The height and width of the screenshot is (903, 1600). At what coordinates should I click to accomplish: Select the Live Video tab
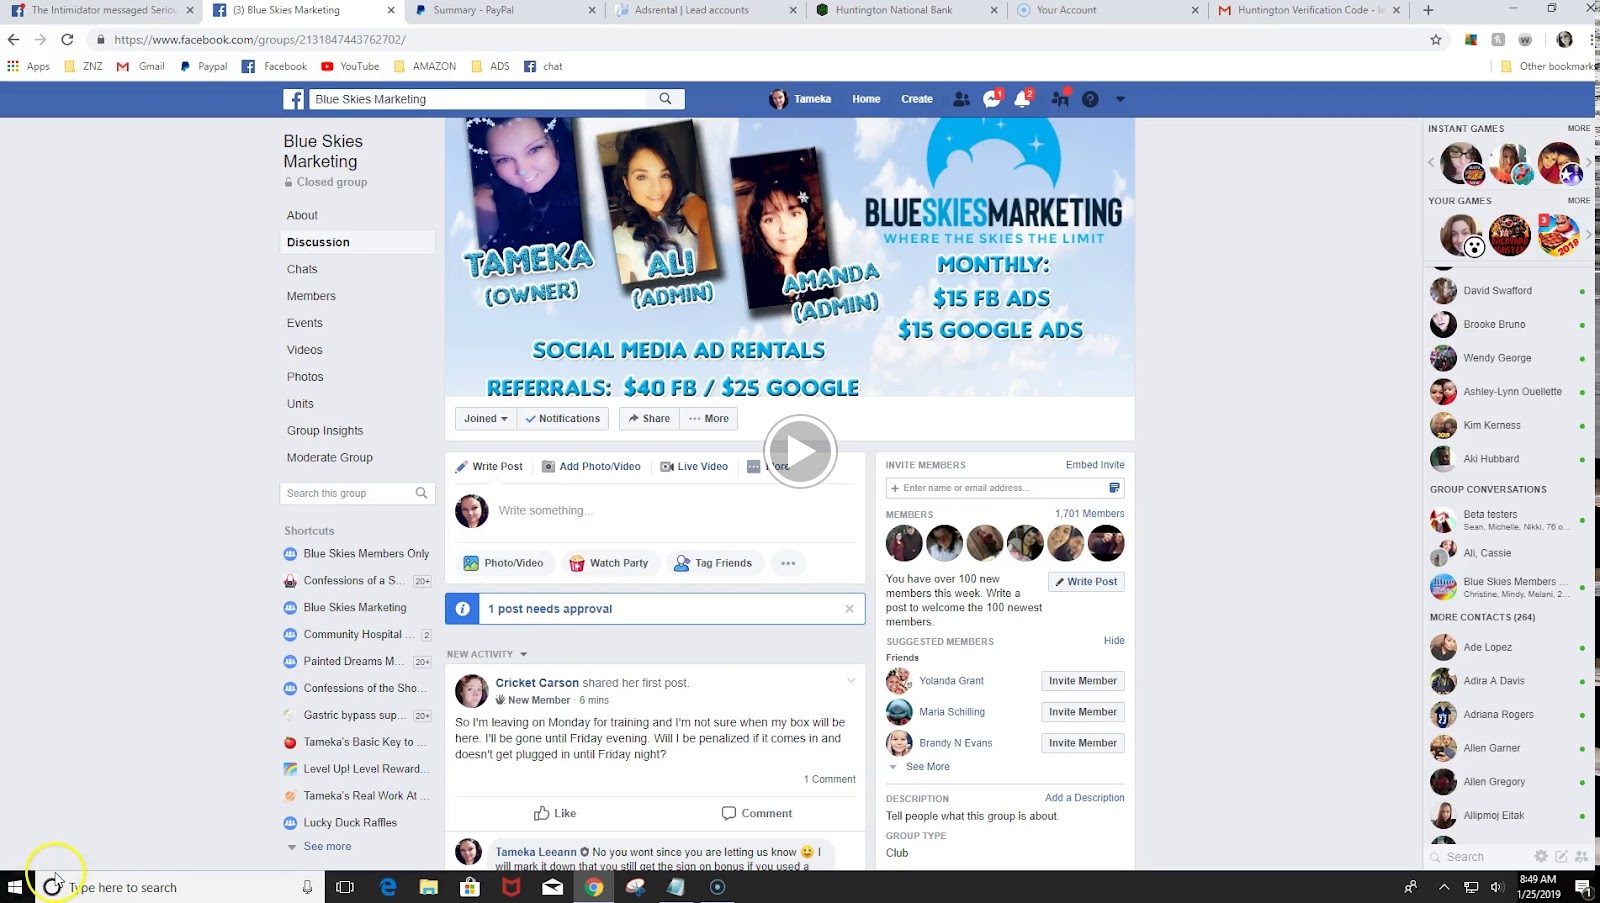click(x=694, y=466)
